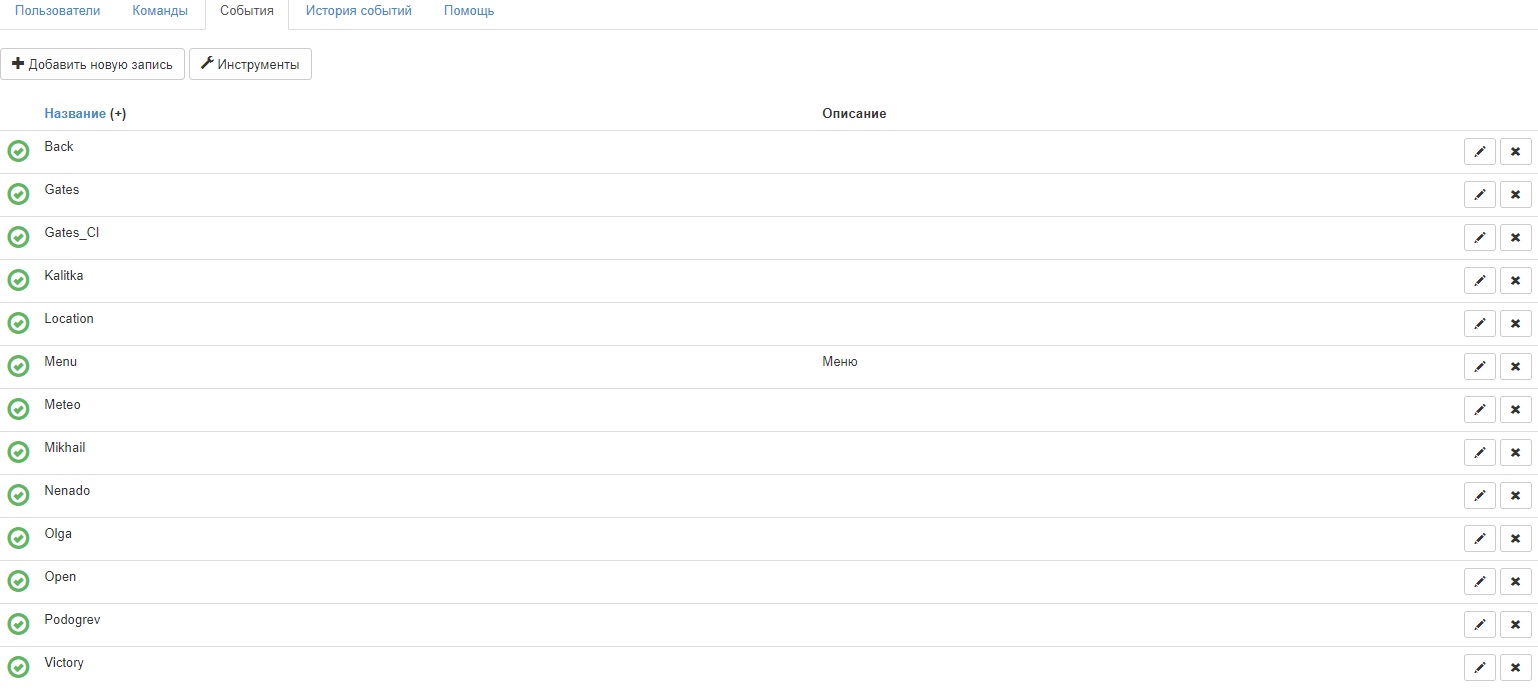Delete the Nenado event
Viewport: 1538px width, 689px height.
1515,496
